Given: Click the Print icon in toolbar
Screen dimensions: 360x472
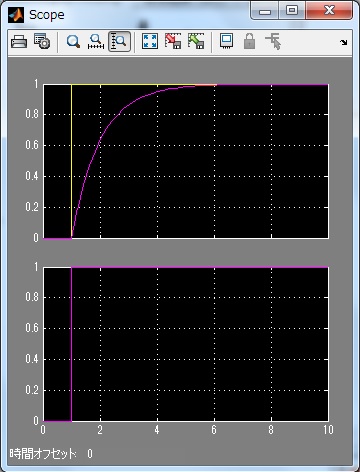Looking at the screenshot, I should pyautogui.click(x=19, y=42).
